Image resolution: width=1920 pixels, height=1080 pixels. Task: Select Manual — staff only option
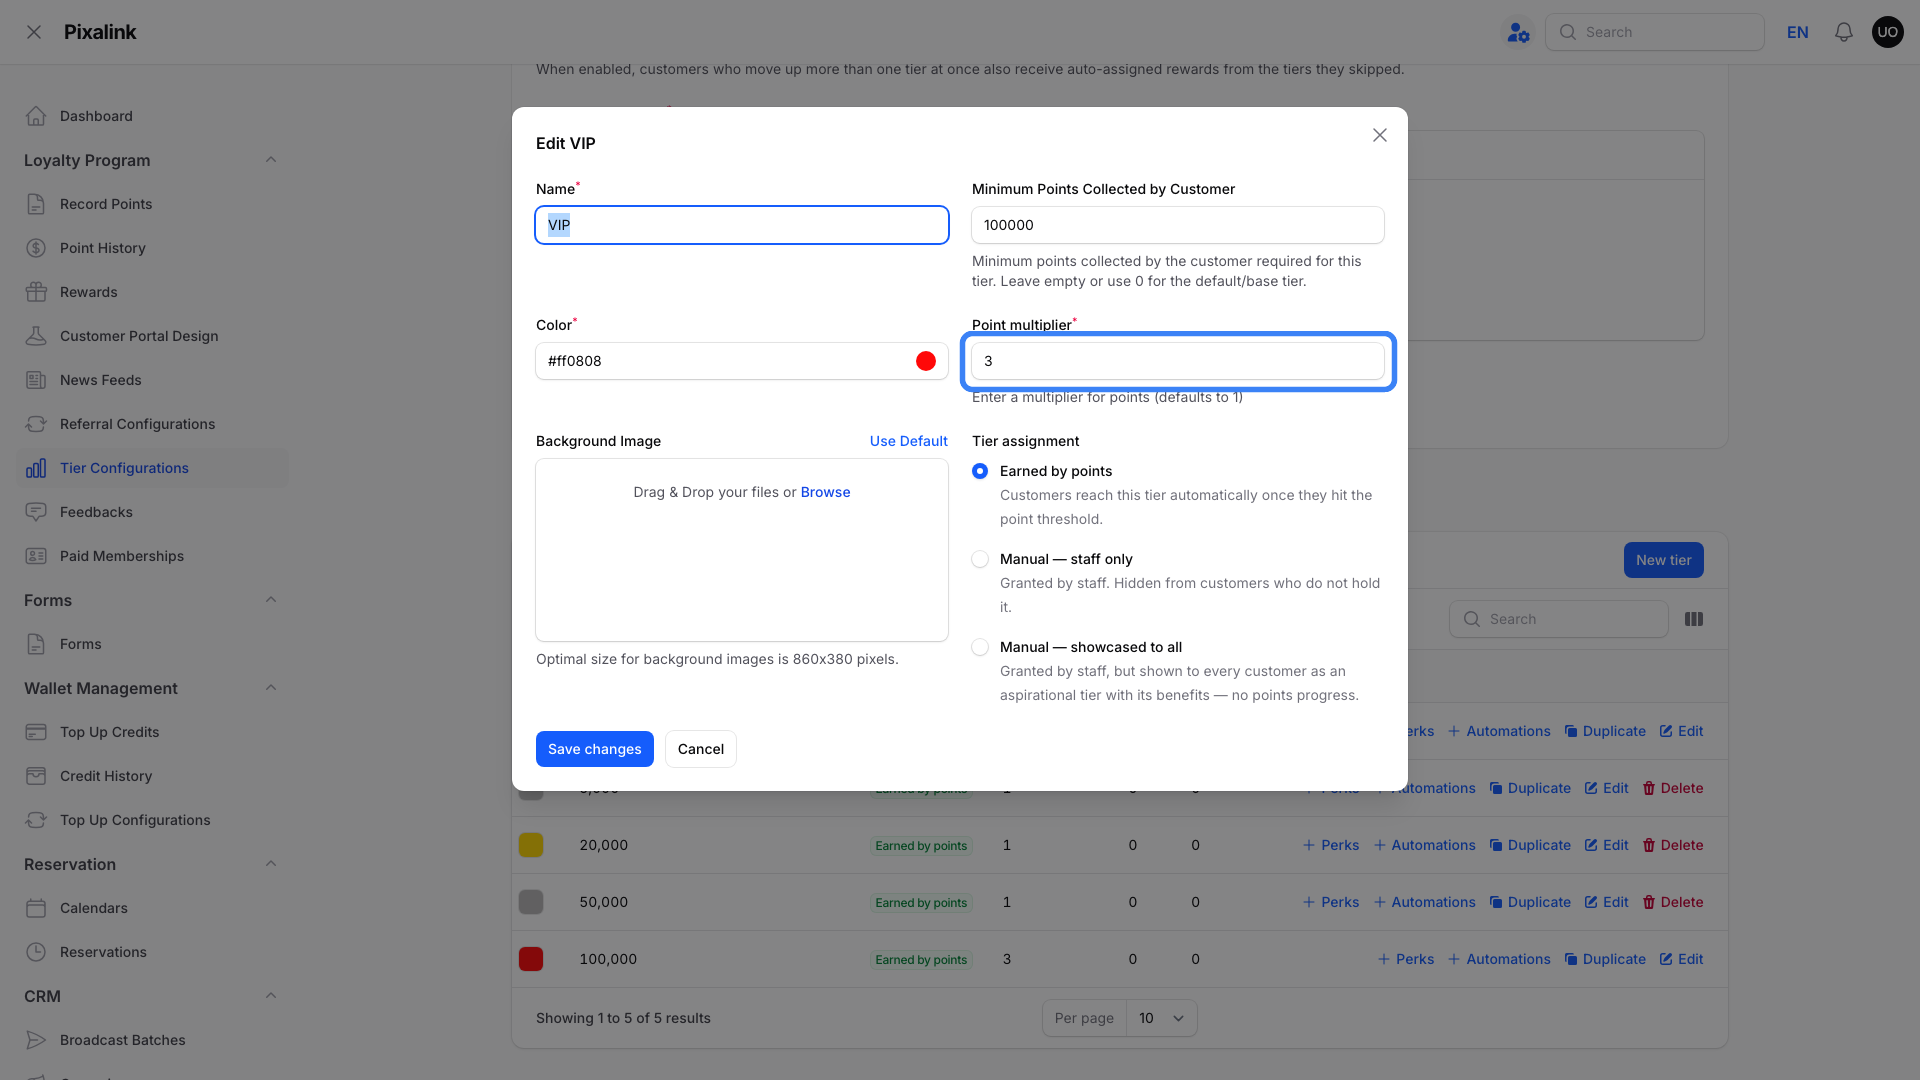point(980,559)
